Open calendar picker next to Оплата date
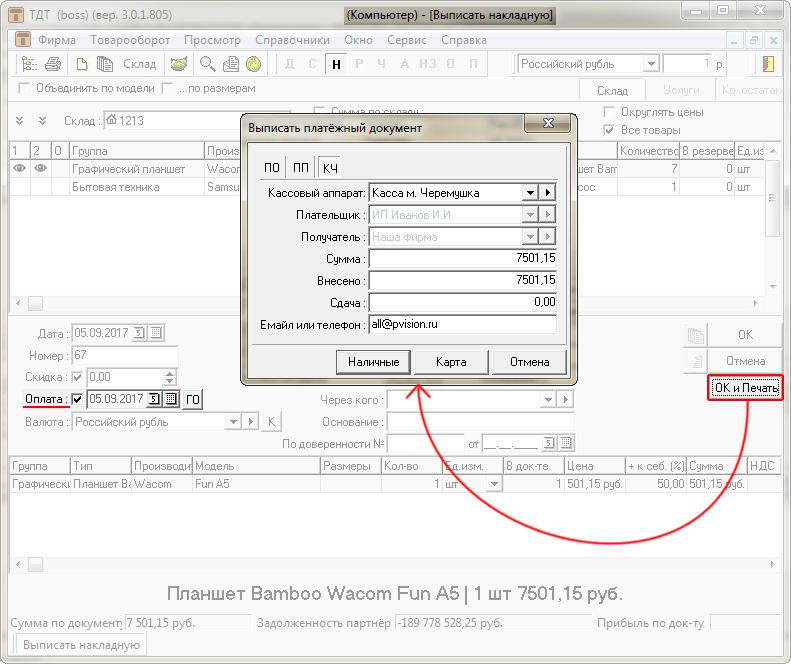The image size is (791, 664). click(171, 399)
